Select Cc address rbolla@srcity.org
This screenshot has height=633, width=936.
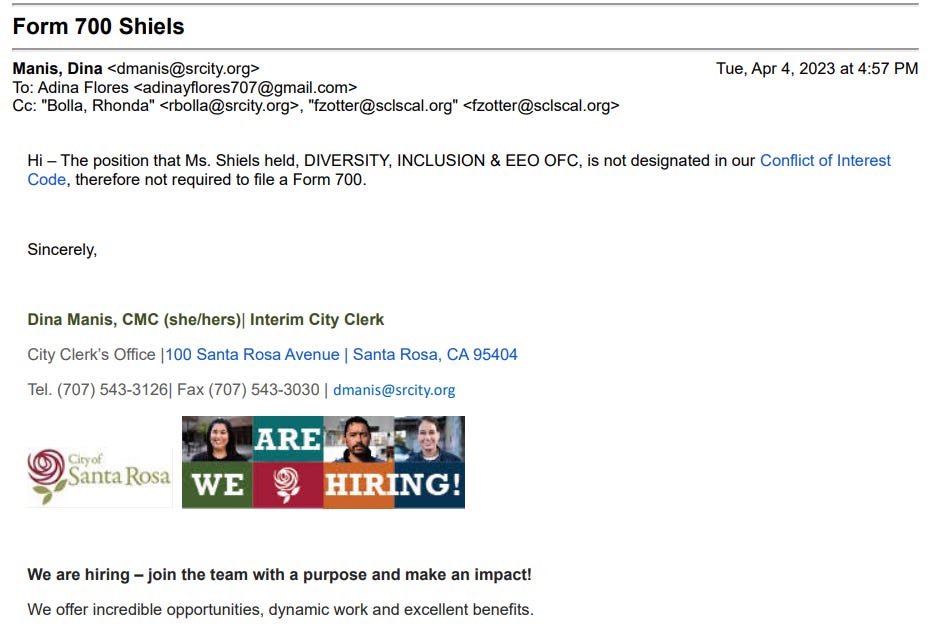coord(229,106)
